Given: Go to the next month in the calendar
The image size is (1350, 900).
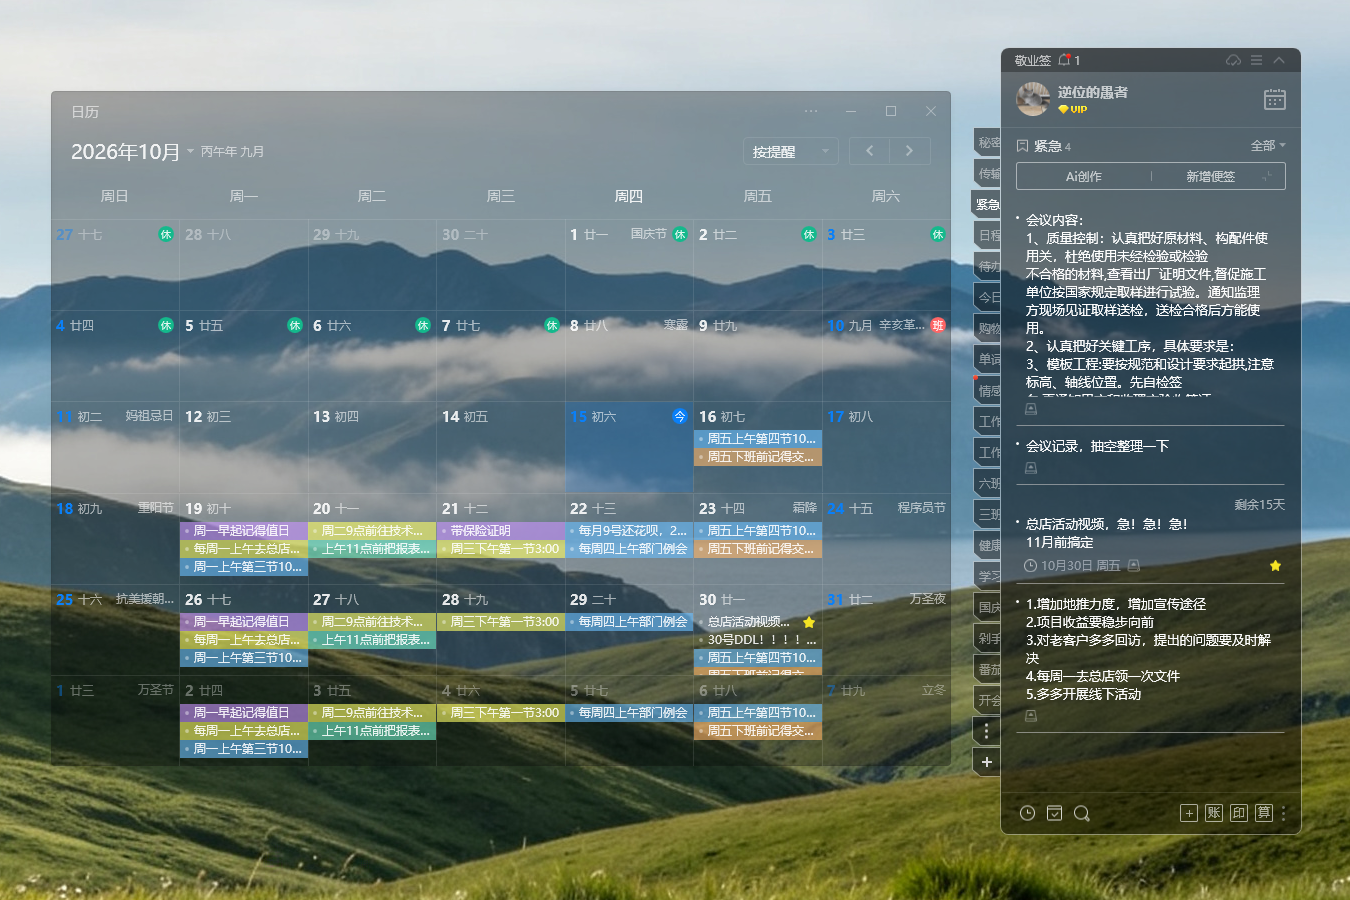Looking at the screenshot, I should pos(910,151).
